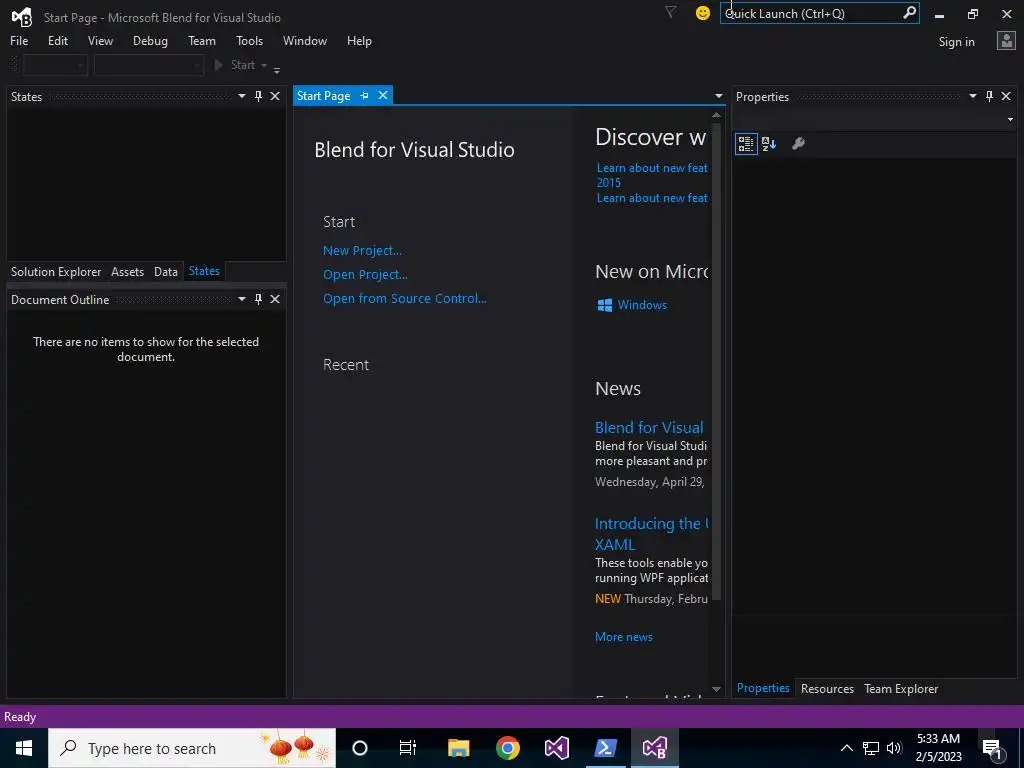Sort properties alphabetically with A-Z icon
The height and width of the screenshot is (768, 1024).
pos(769,144)
